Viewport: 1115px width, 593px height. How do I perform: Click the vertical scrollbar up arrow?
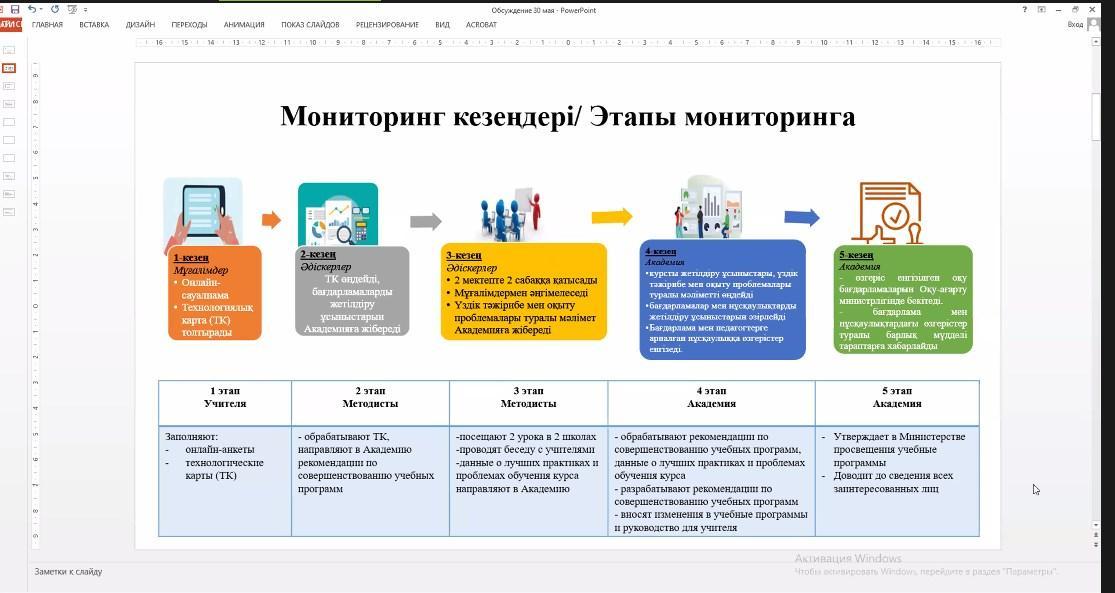point(1096,43)
